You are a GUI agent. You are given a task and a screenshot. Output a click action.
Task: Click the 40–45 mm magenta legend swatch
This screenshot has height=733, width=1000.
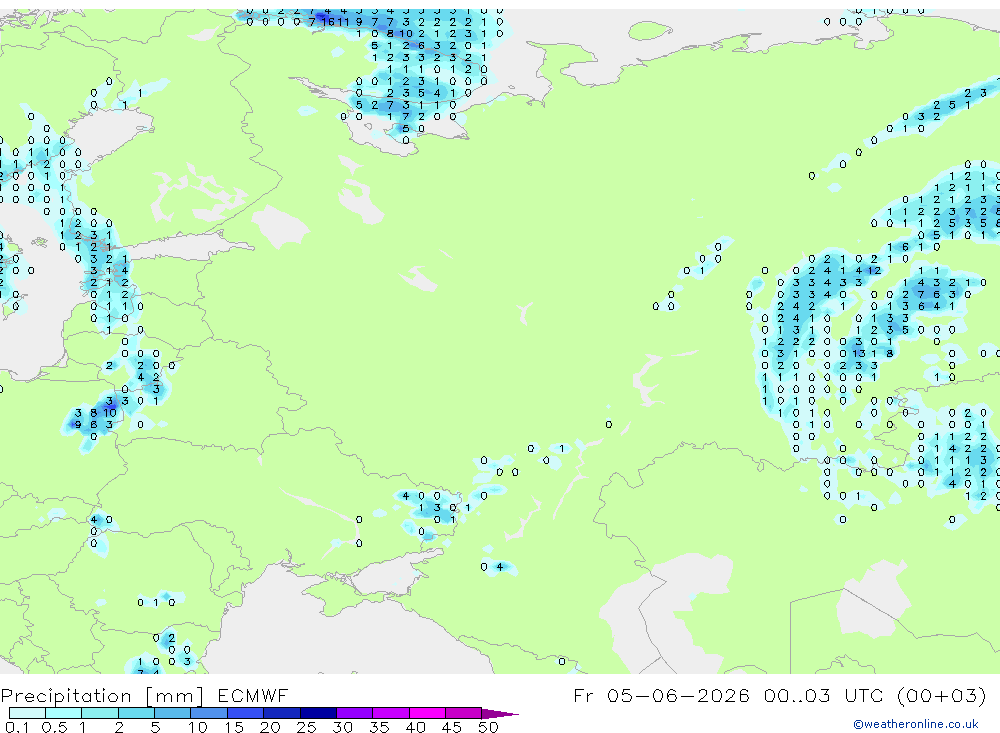tap(427, 713)
